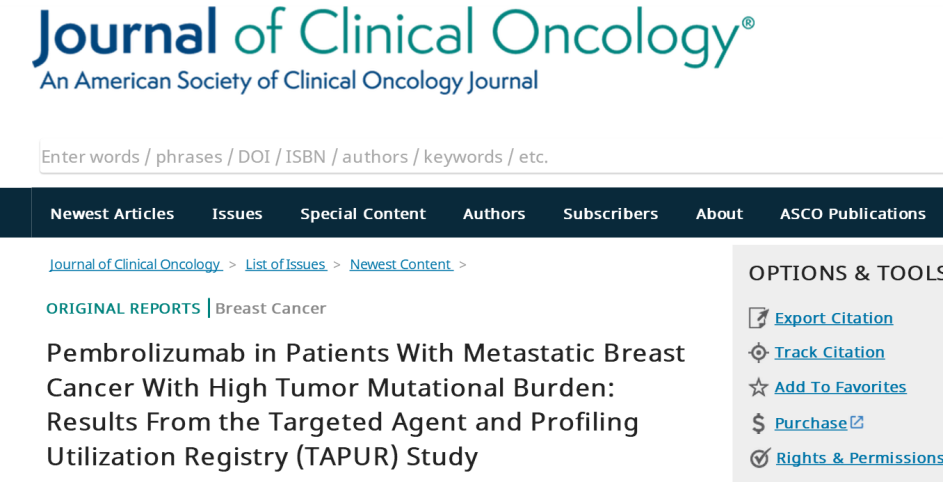
Task: Click the Export Citation icon
Action: [759, 318]
